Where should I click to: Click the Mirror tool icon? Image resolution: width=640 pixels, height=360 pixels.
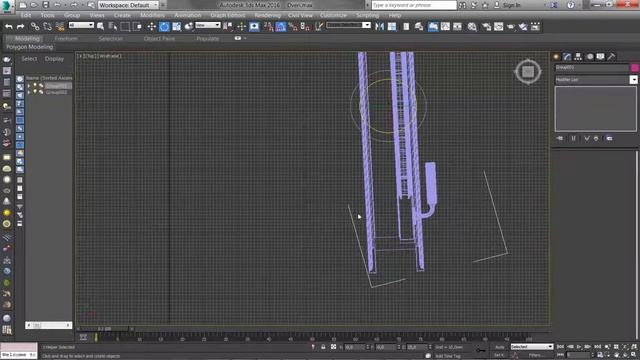(380, 27)
